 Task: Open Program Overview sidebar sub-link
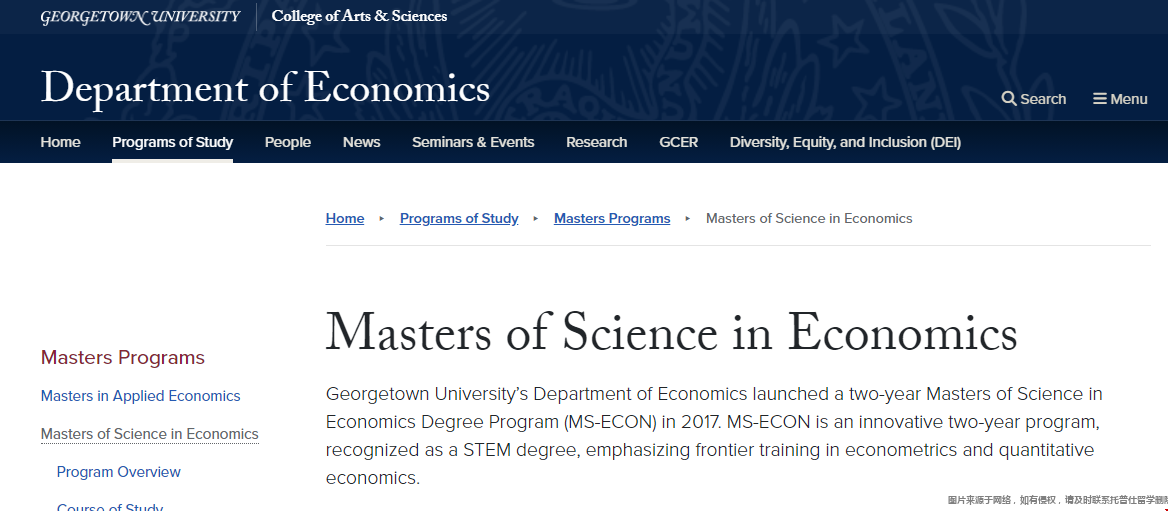(118, 472)
